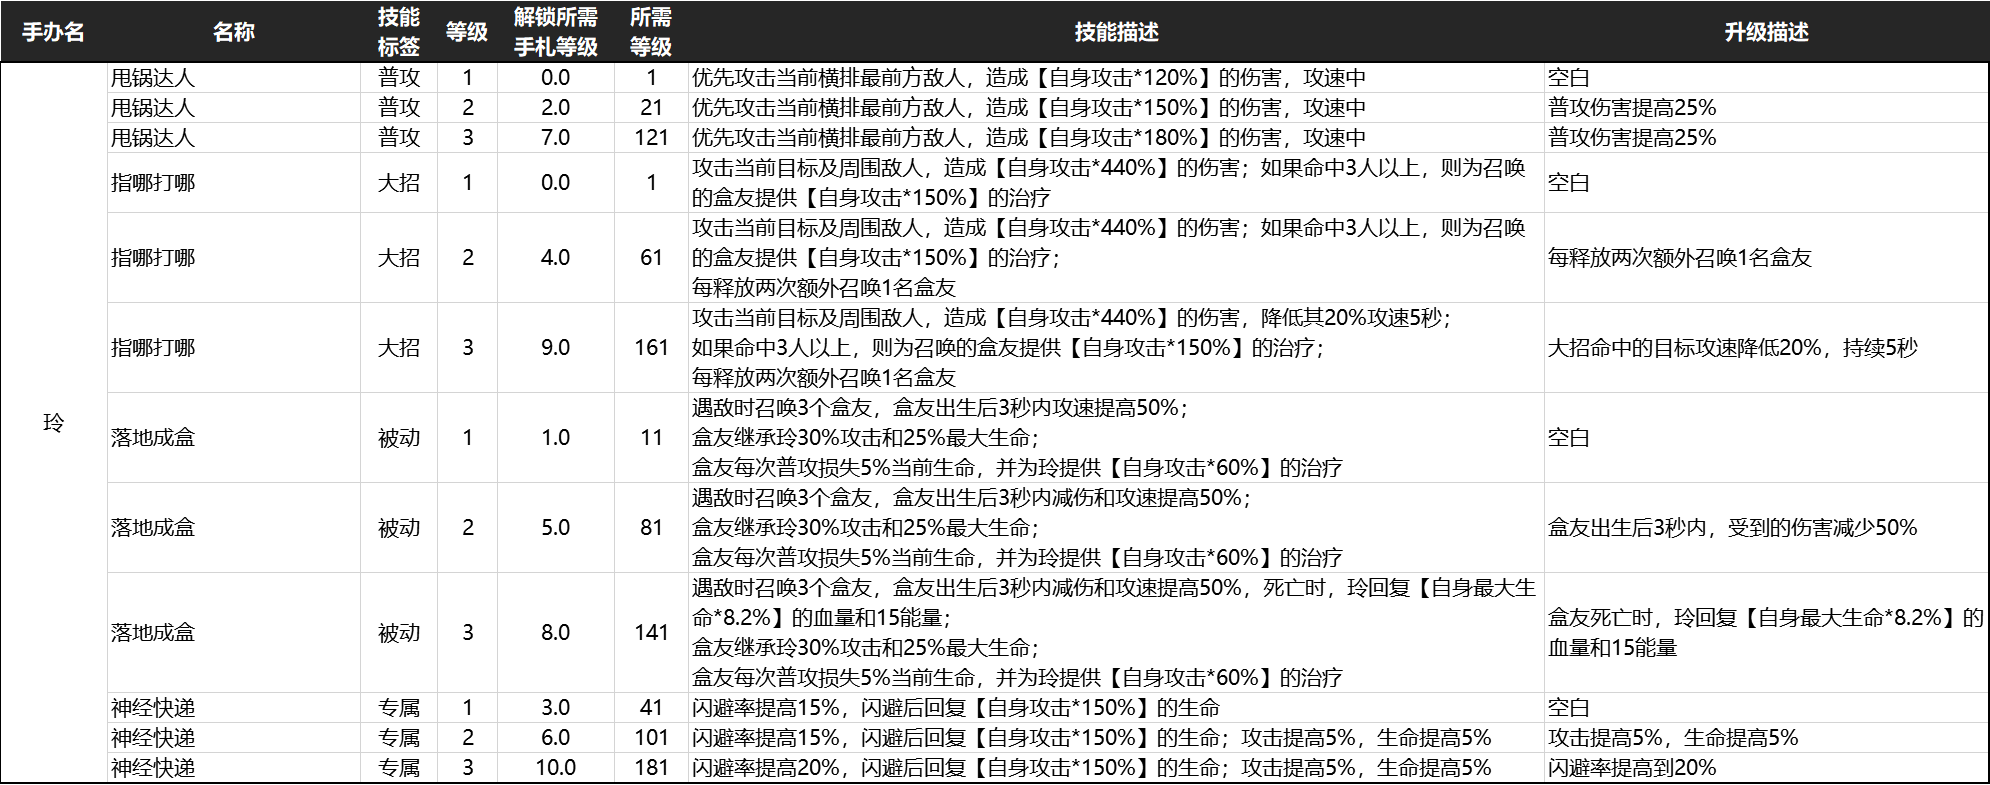Click the "技能标签" header cell
The image size is (1990, 785).
point(398,32)
